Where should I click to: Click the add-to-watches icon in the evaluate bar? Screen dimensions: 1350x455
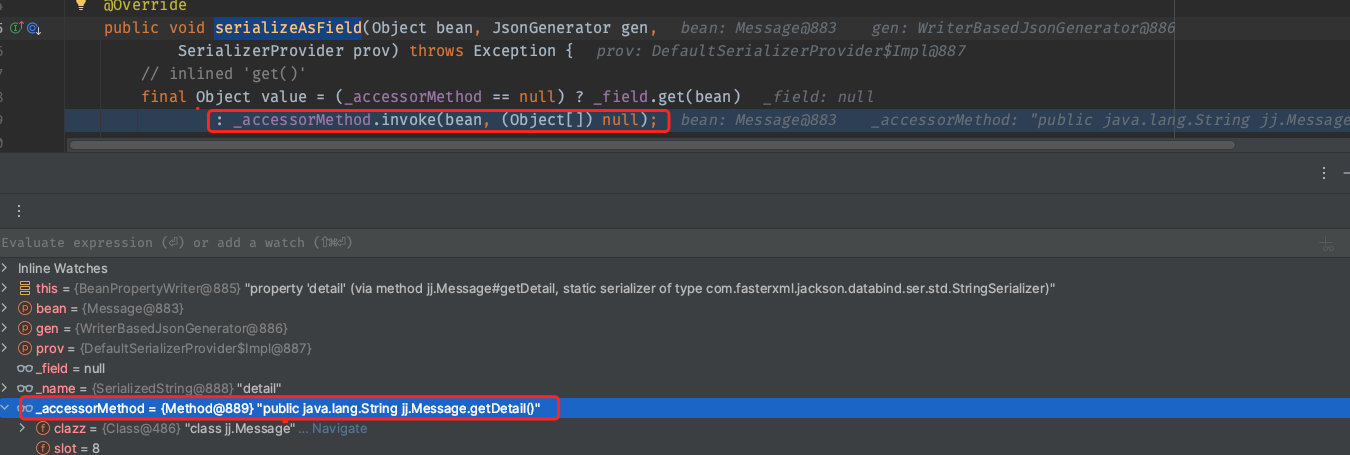point(1327,244)
